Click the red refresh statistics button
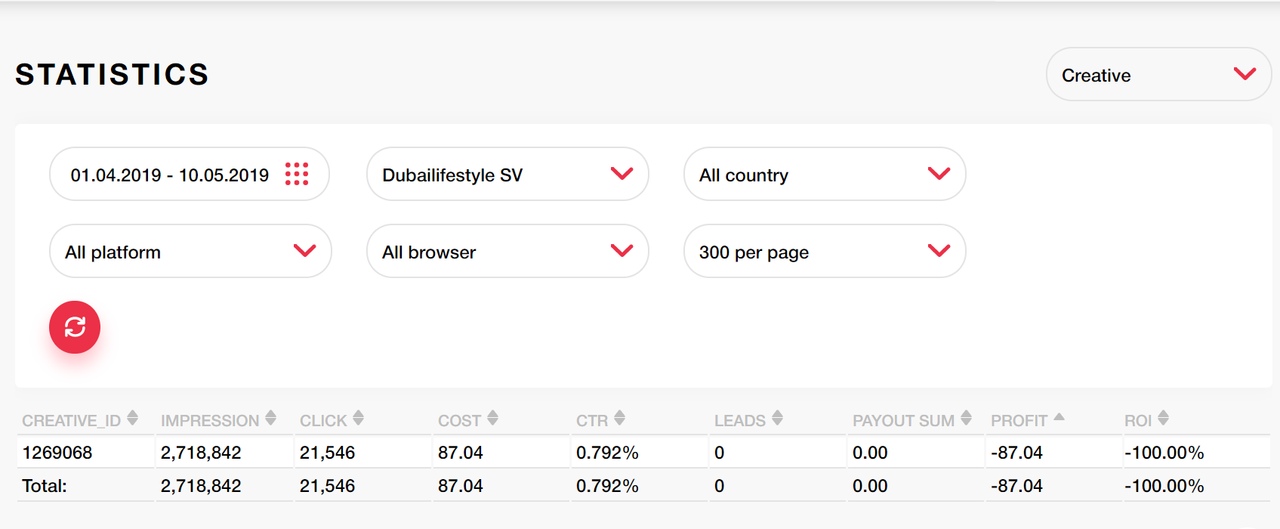1280x529 pixels. tap(75, 327)
